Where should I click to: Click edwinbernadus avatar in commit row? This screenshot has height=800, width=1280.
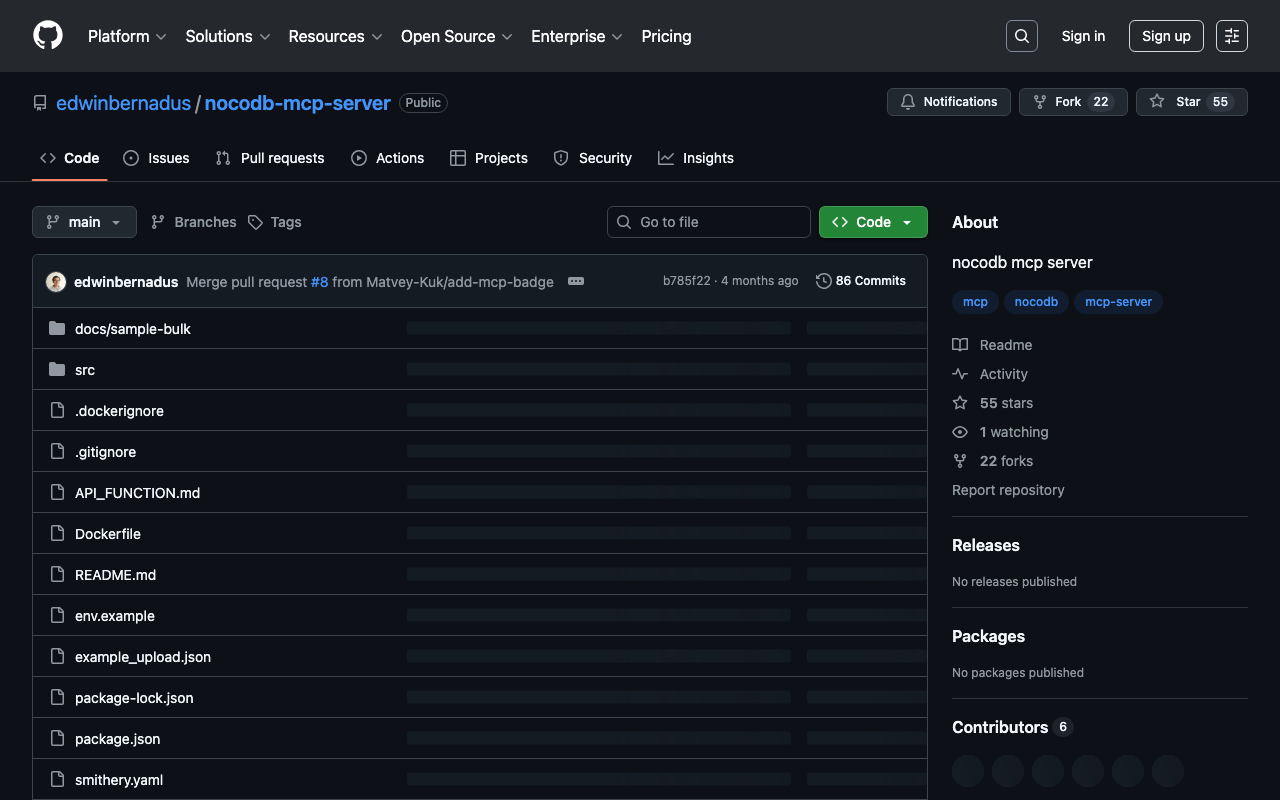tap(56, 282)
